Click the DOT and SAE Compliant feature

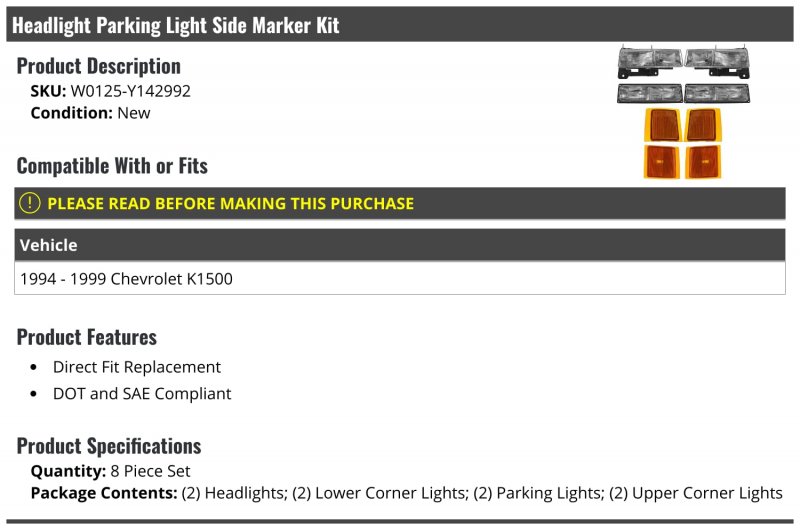tap(142, 394)
